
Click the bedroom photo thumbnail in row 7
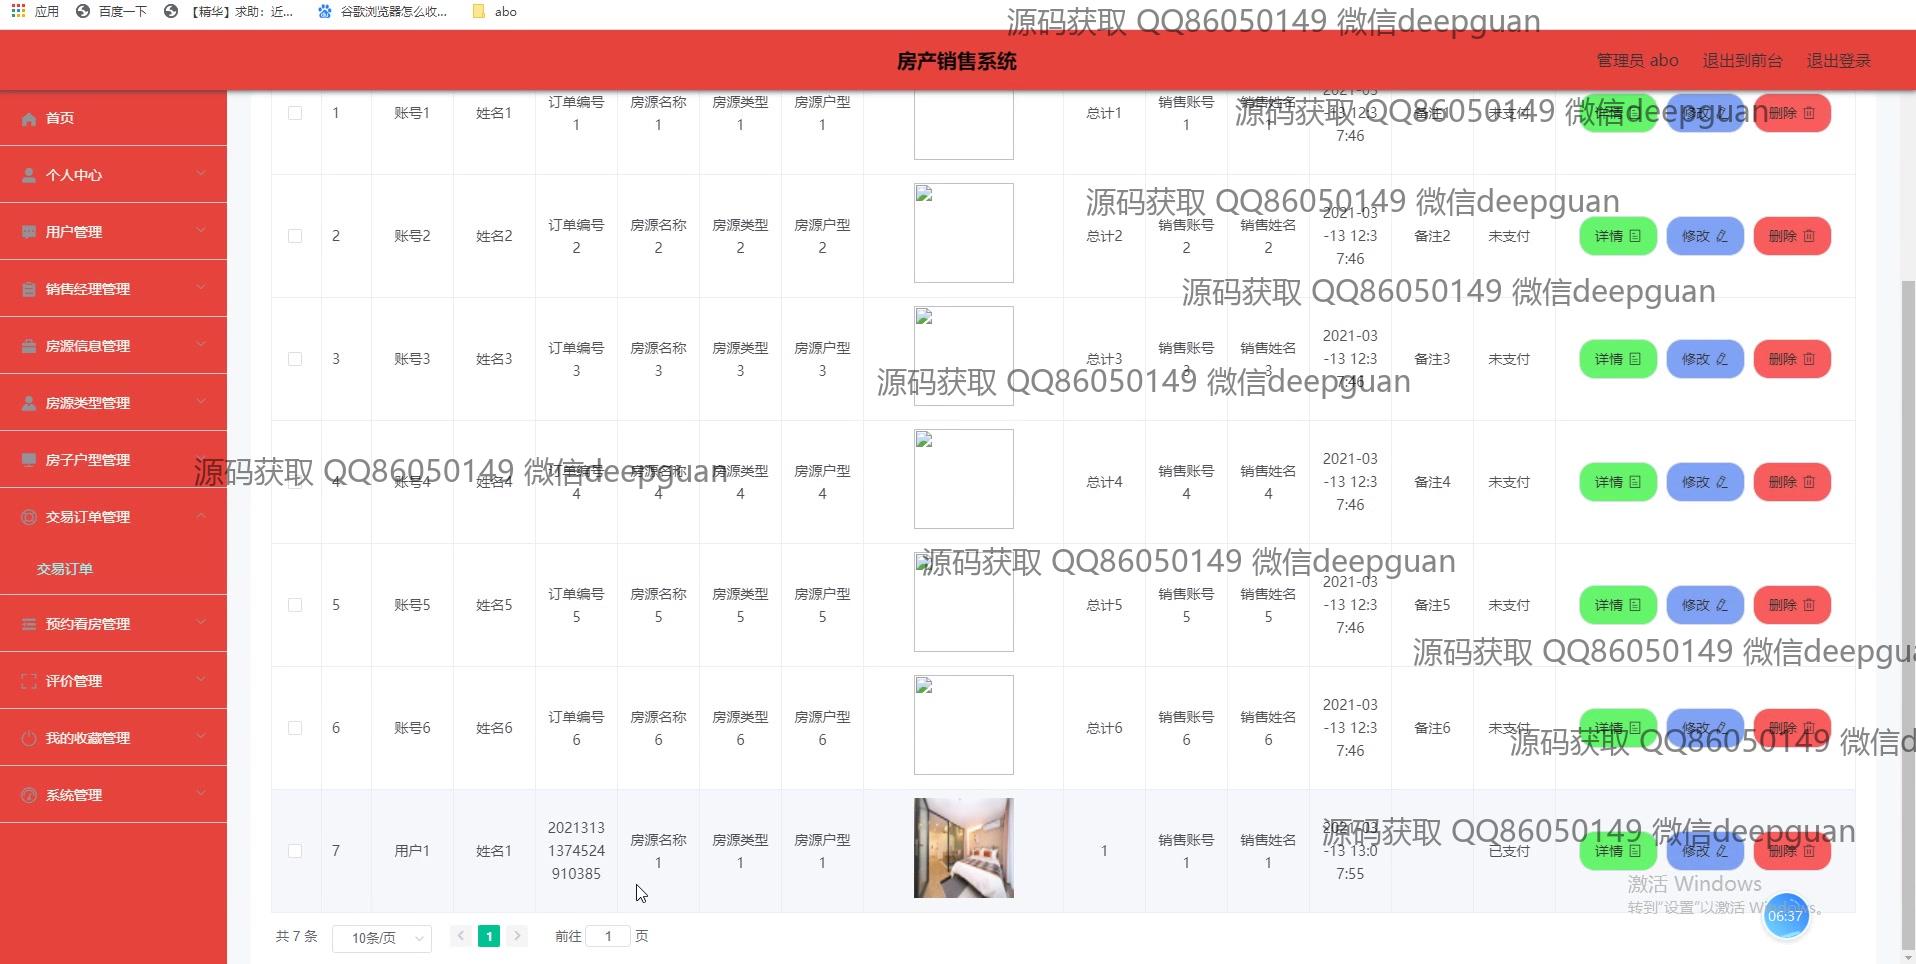tap(964, 848)
